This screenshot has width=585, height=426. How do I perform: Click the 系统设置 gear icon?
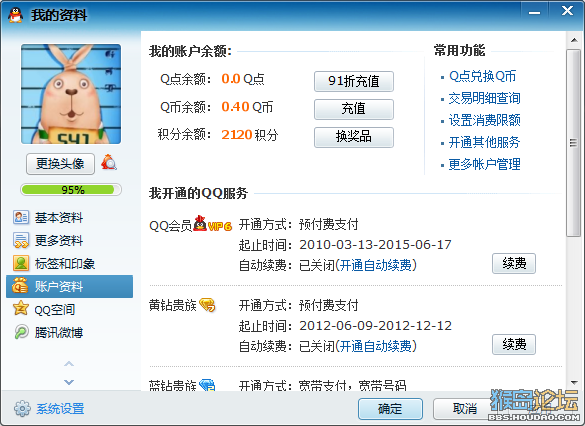22,408
